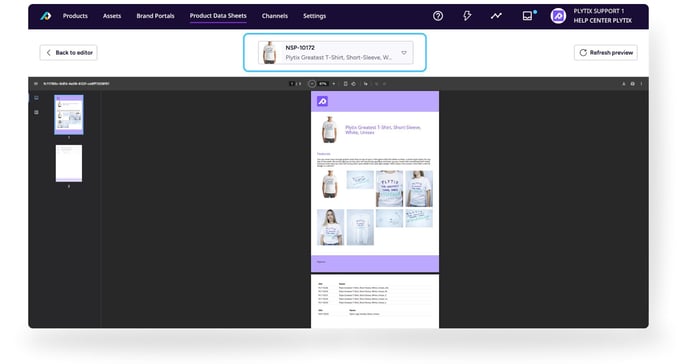
Task: Click the PDF zoom percentage field
Action: (x=323, y=84)
